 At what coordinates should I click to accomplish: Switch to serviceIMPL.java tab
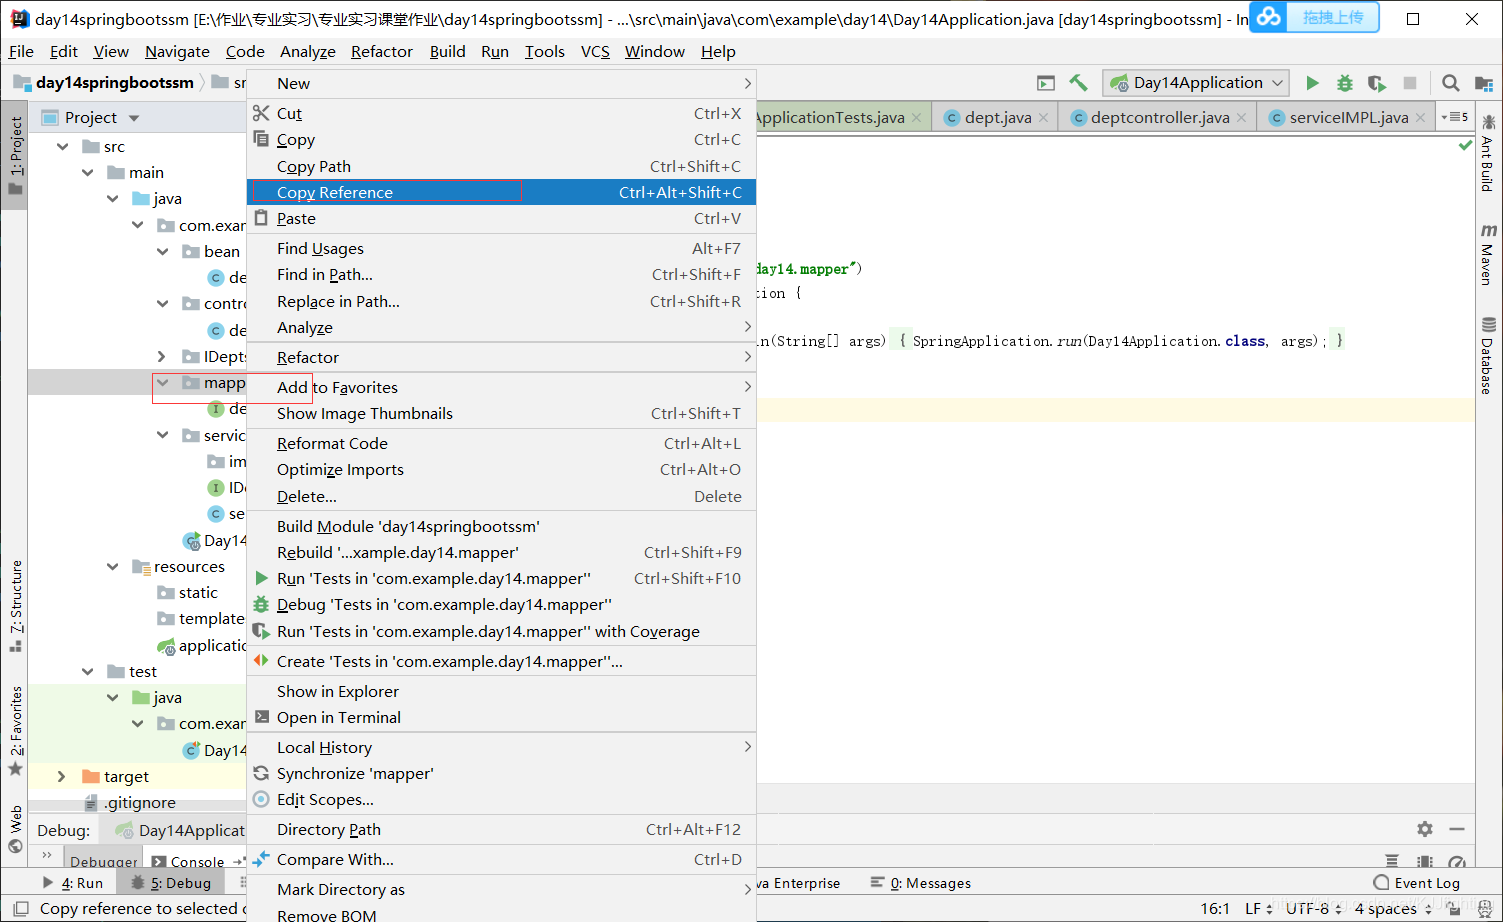point(1348,117)
